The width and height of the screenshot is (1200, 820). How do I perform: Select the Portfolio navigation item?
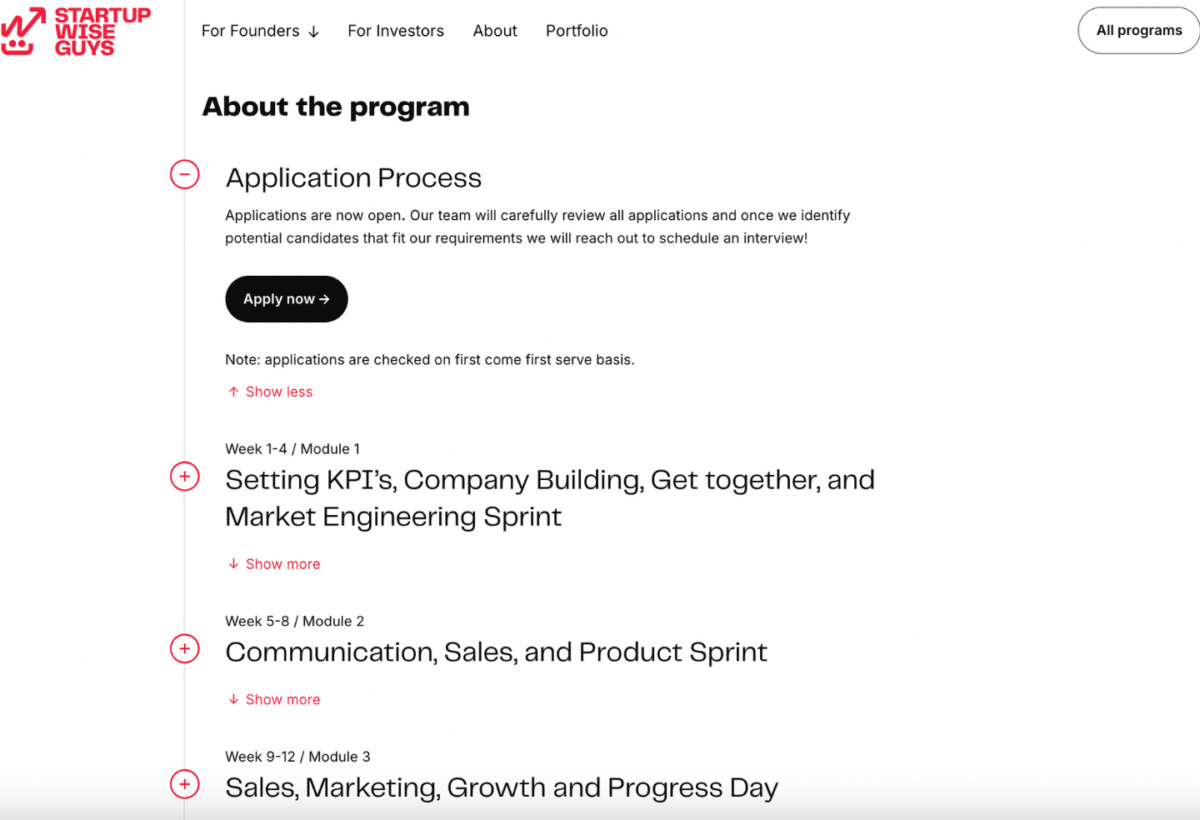coord(576,31)
